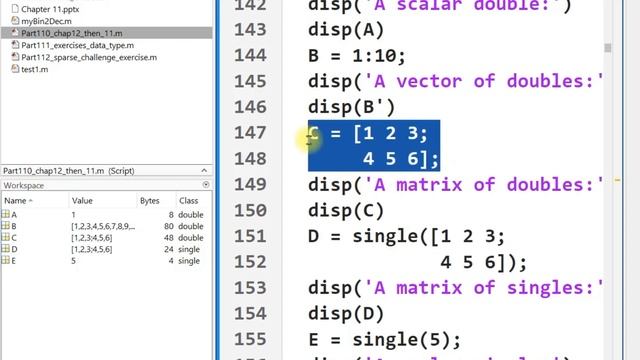Select variable D icon in Workspace

(6, 248)
